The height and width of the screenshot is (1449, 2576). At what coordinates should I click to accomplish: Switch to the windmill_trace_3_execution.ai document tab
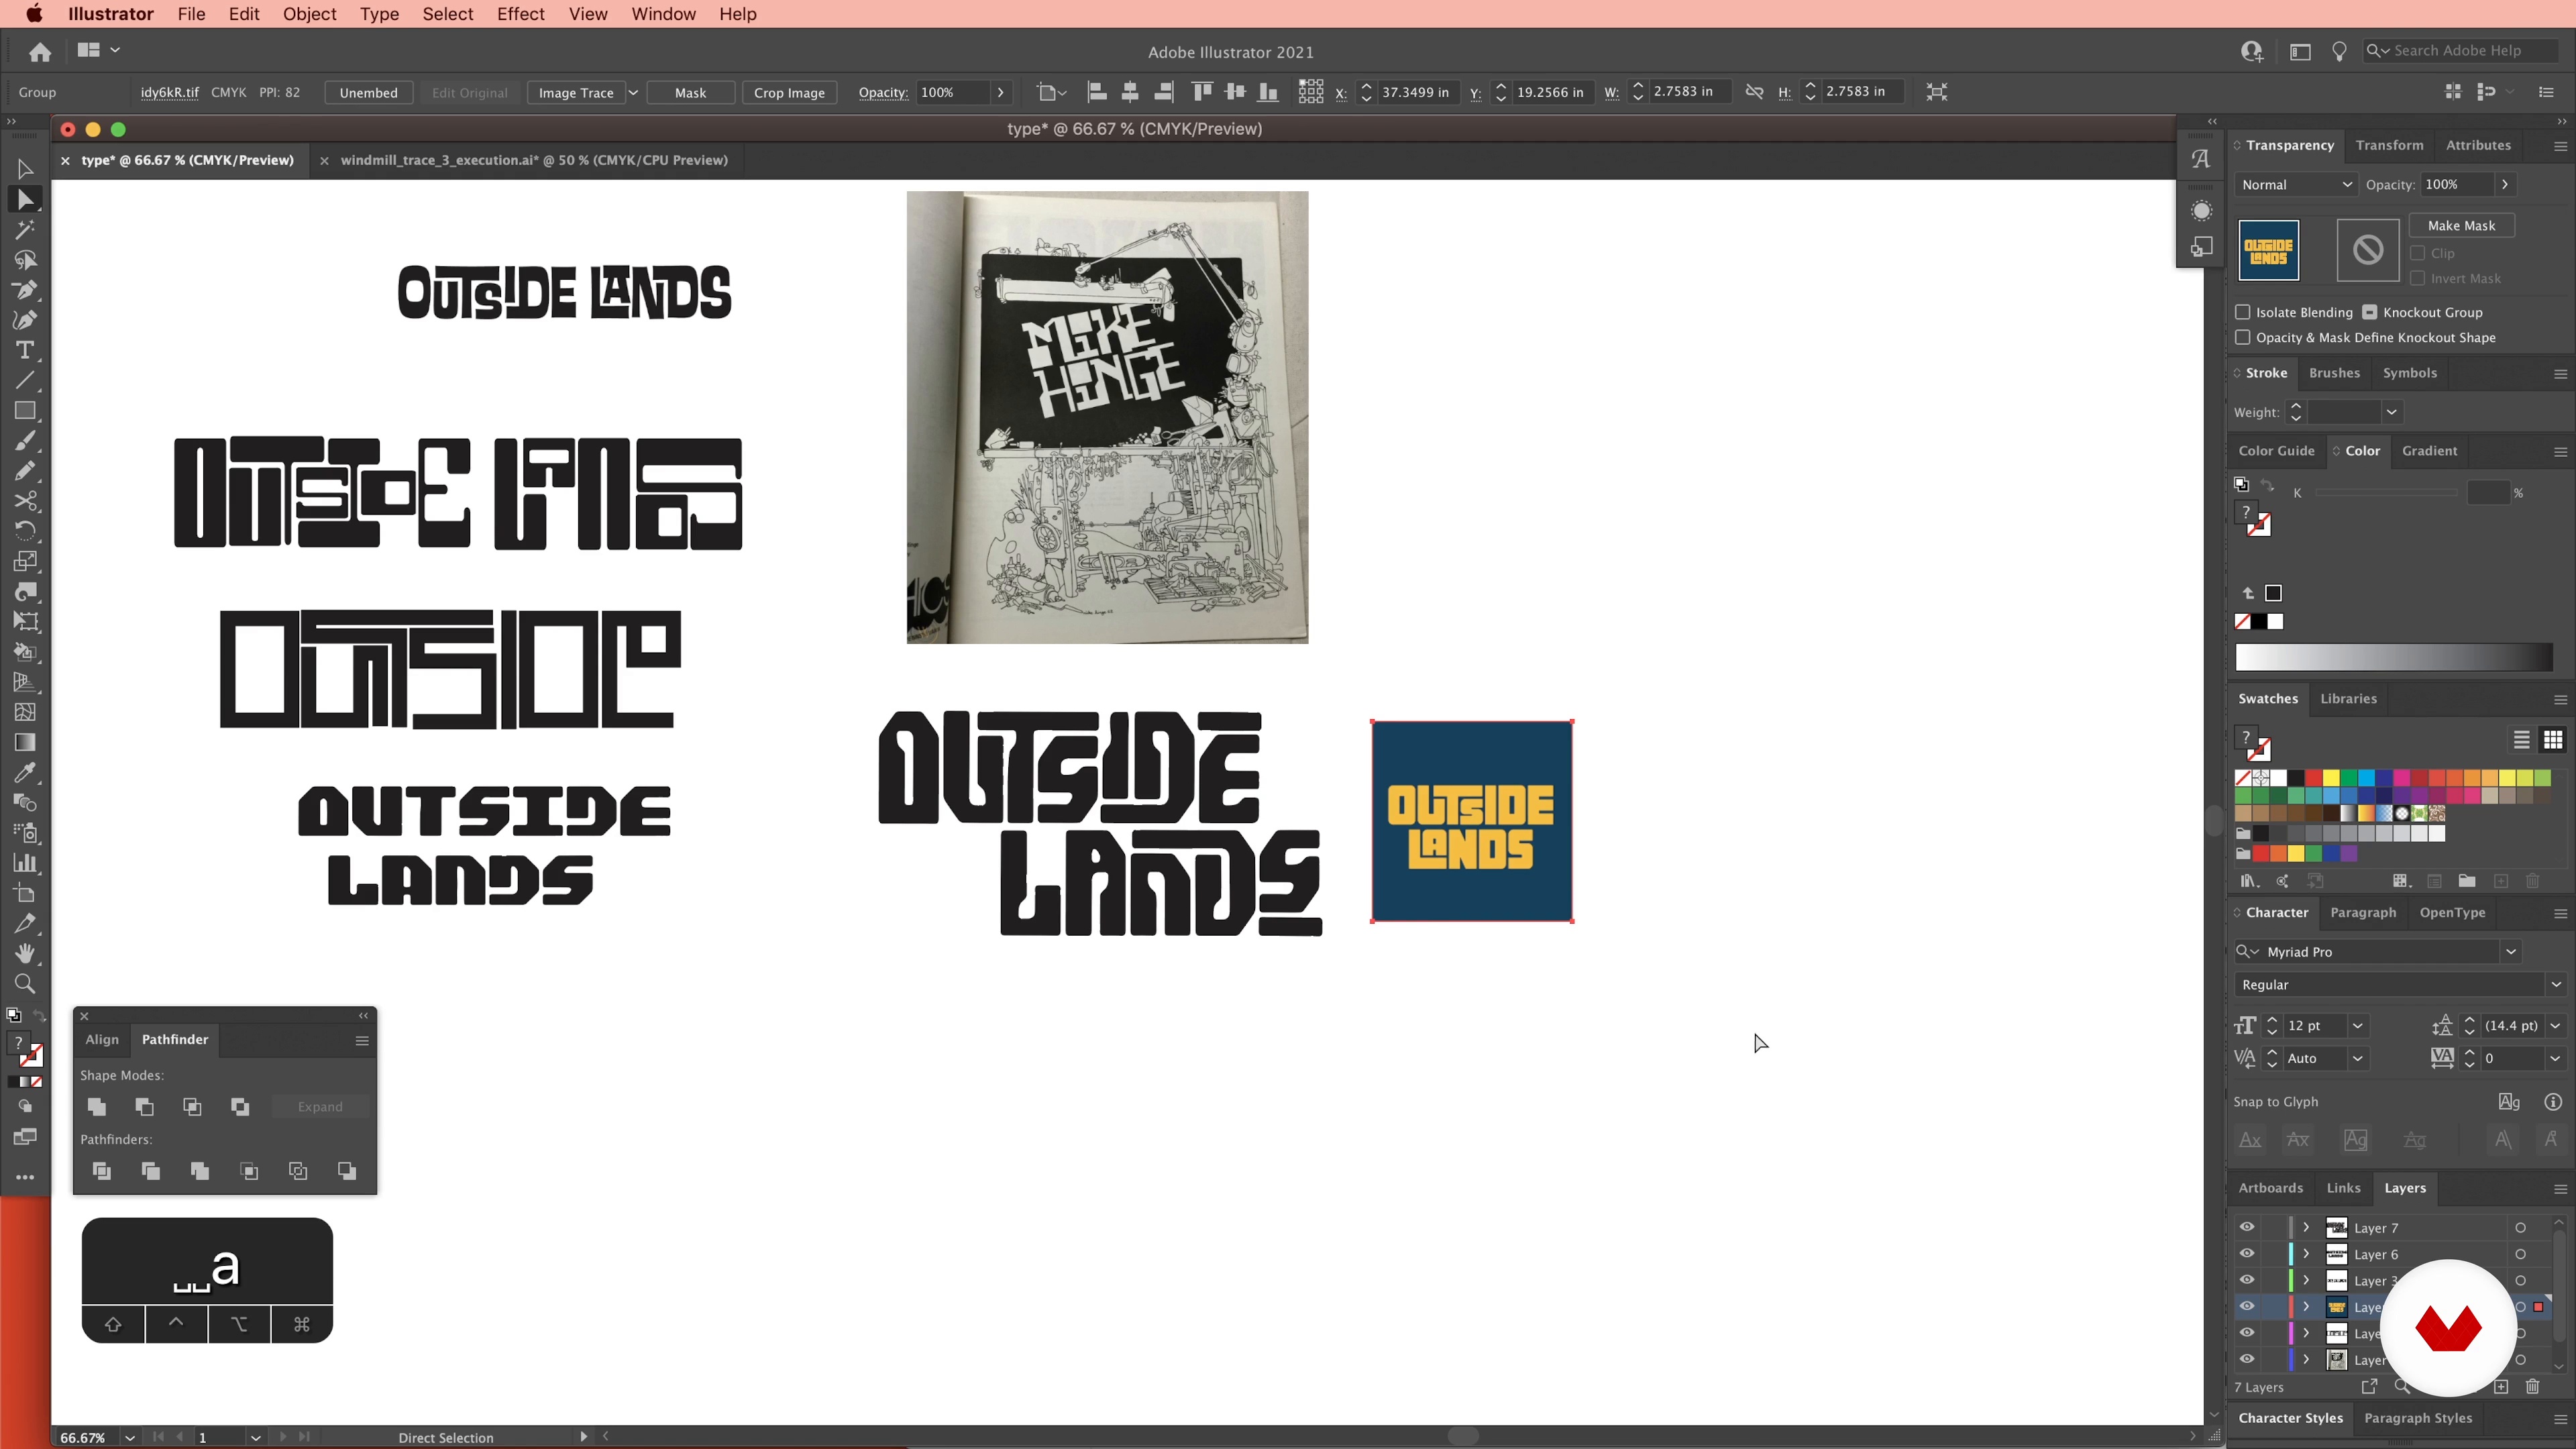tap(534, 160)
